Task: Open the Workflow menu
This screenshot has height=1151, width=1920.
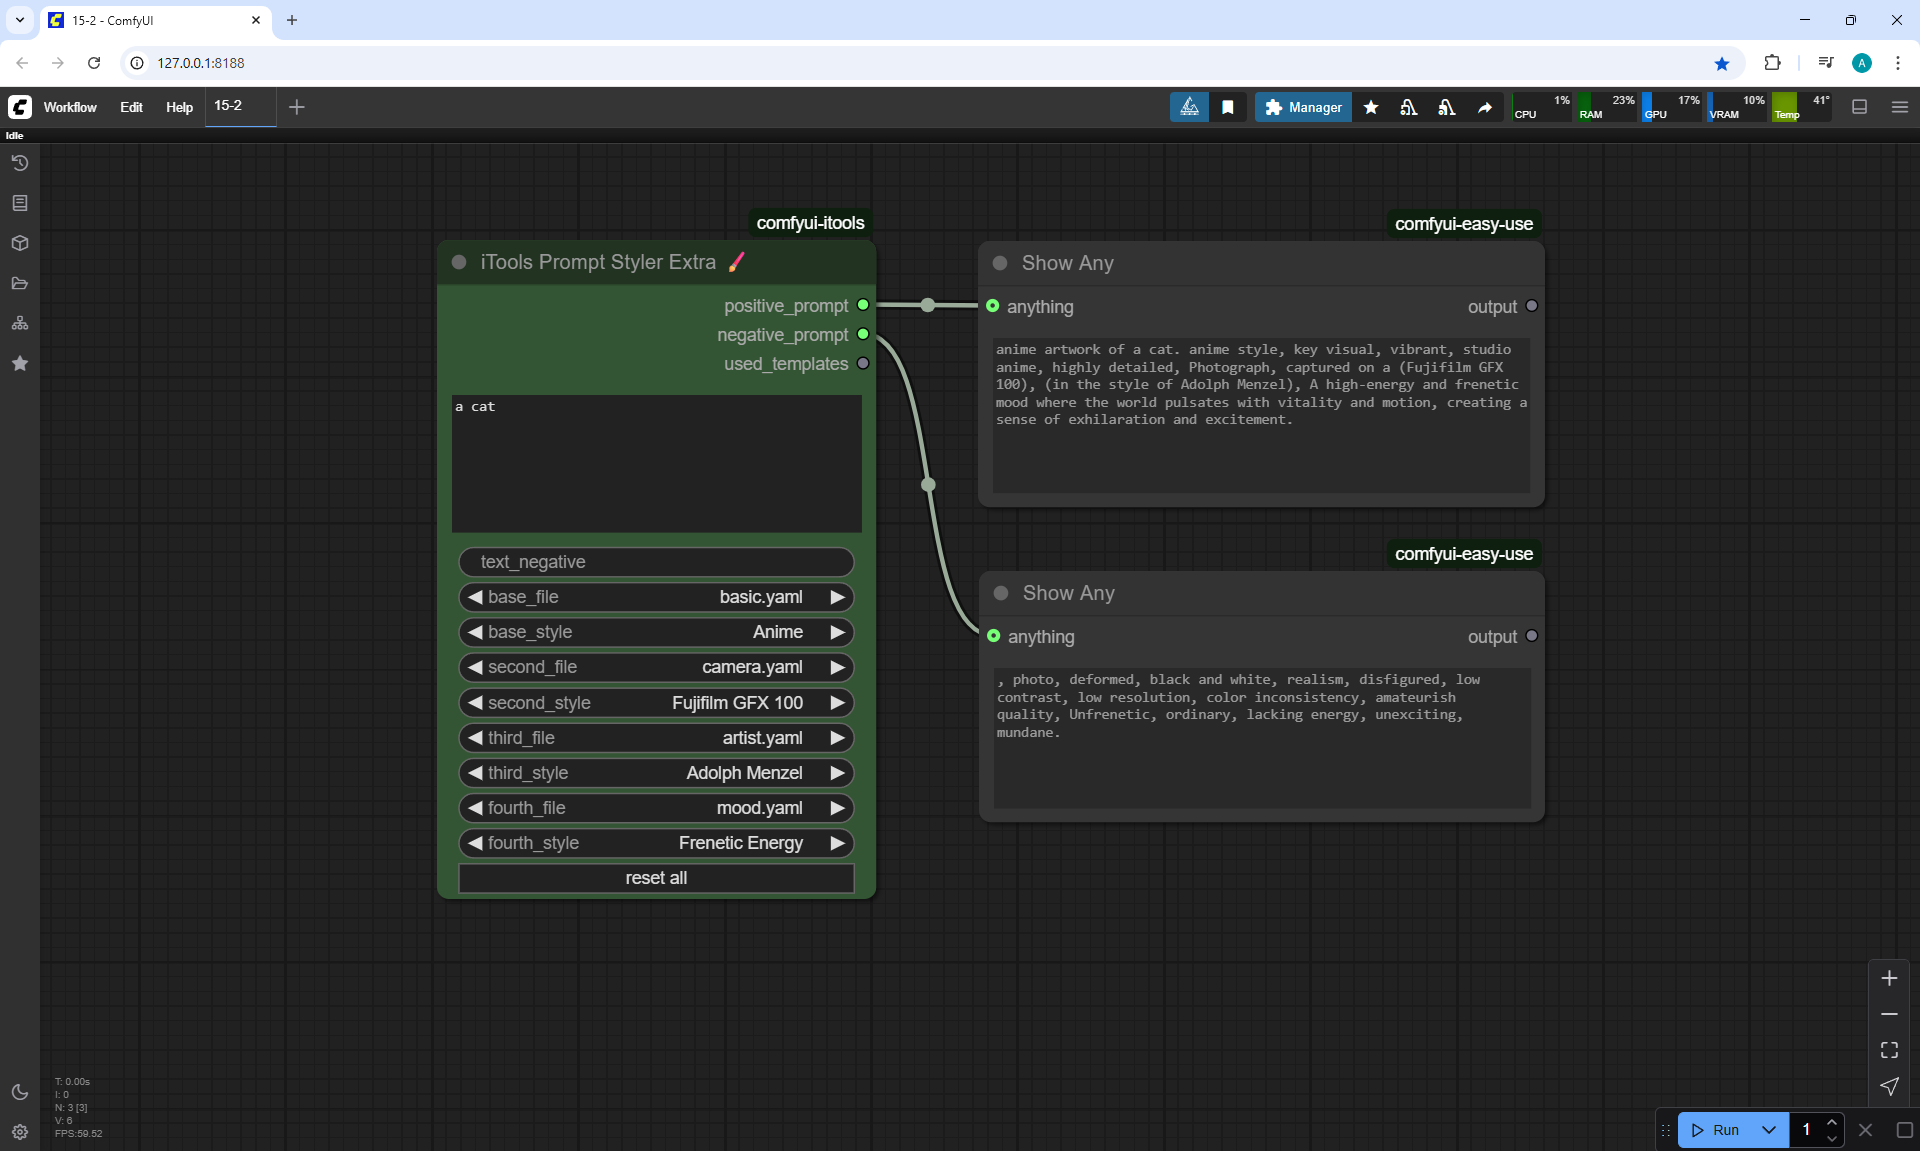Action: pyautogui.click(x=70, y=107)
